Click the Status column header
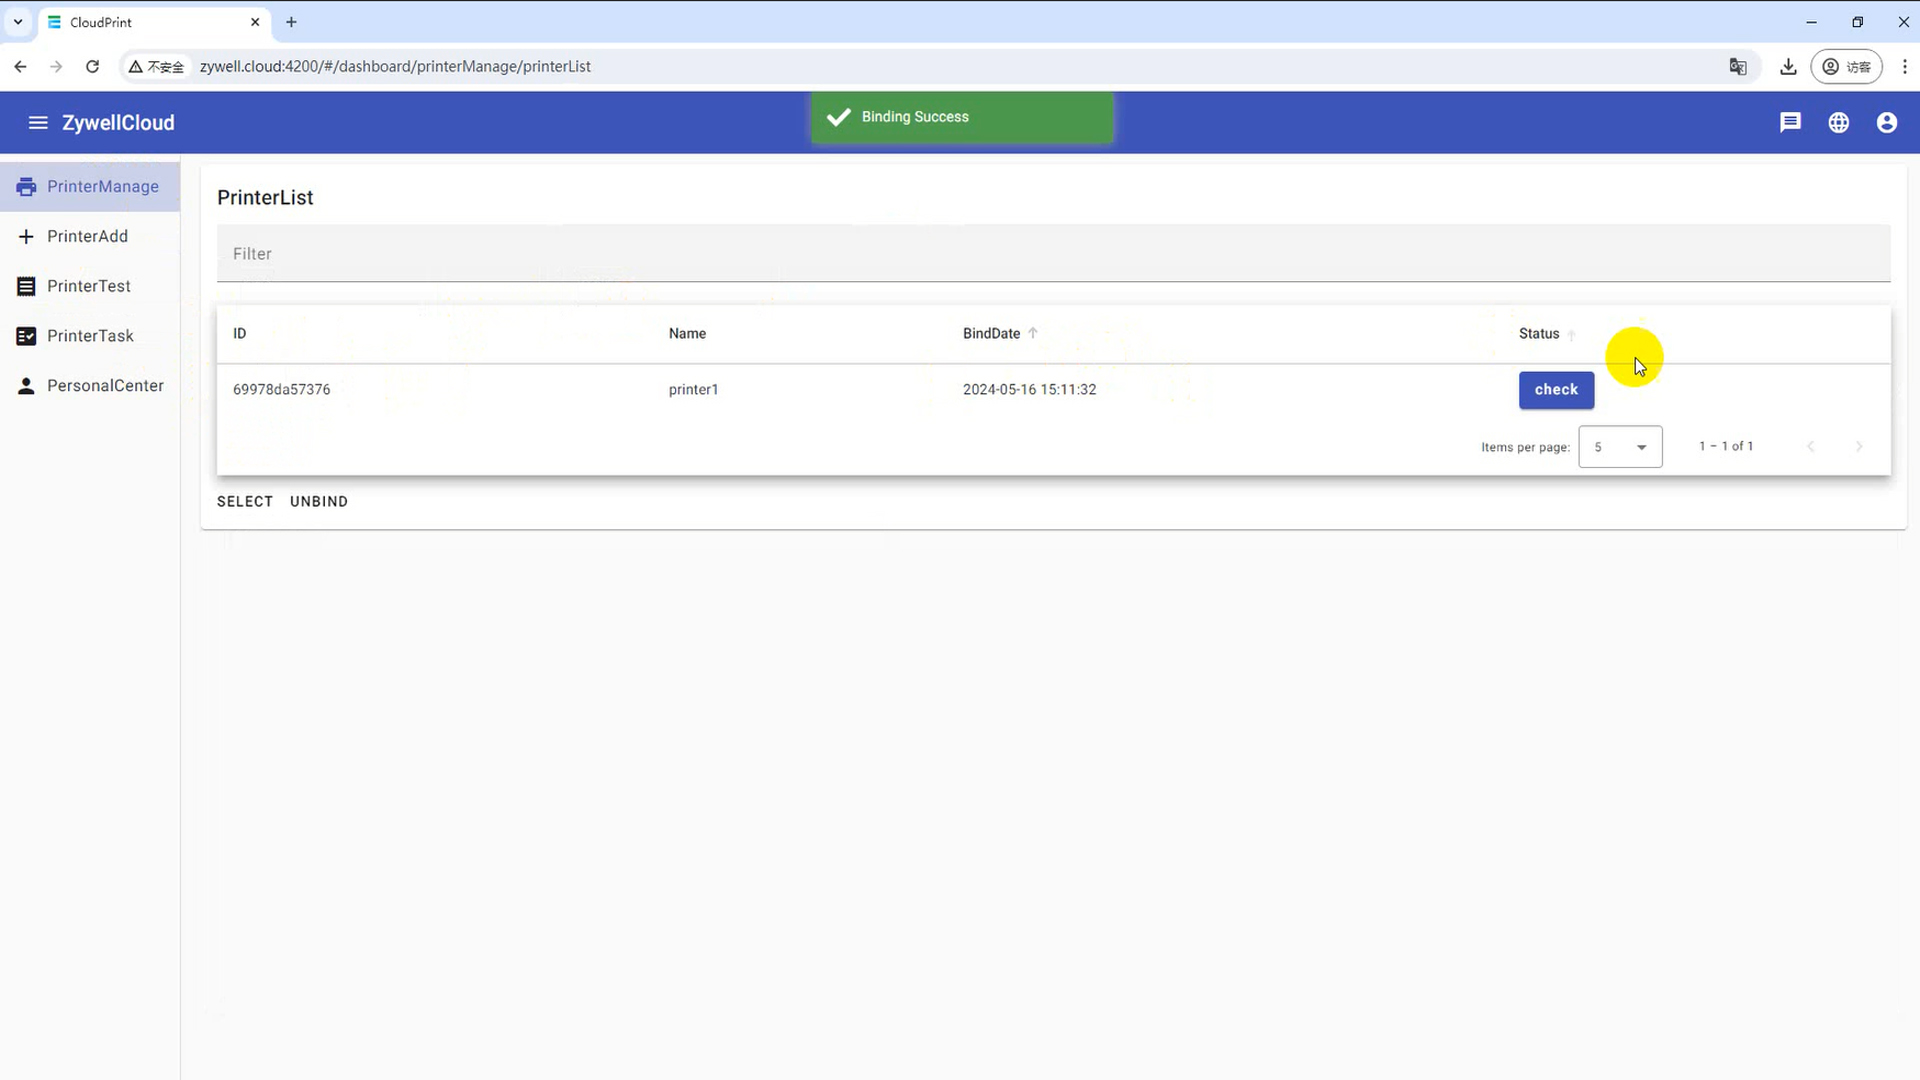This screenshot has width=1920, height=1080. pos(1538,334)
